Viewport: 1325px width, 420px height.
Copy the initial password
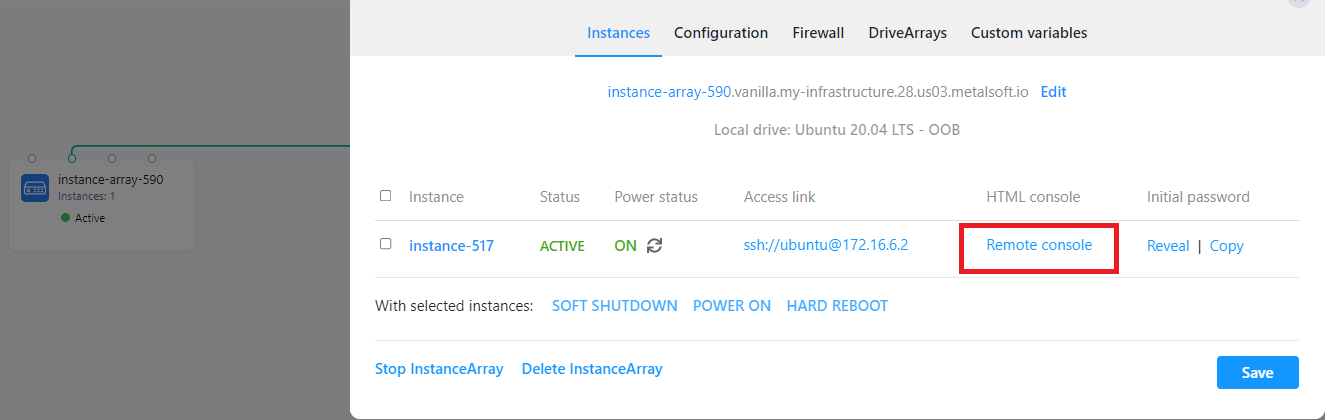[1226, 246]
